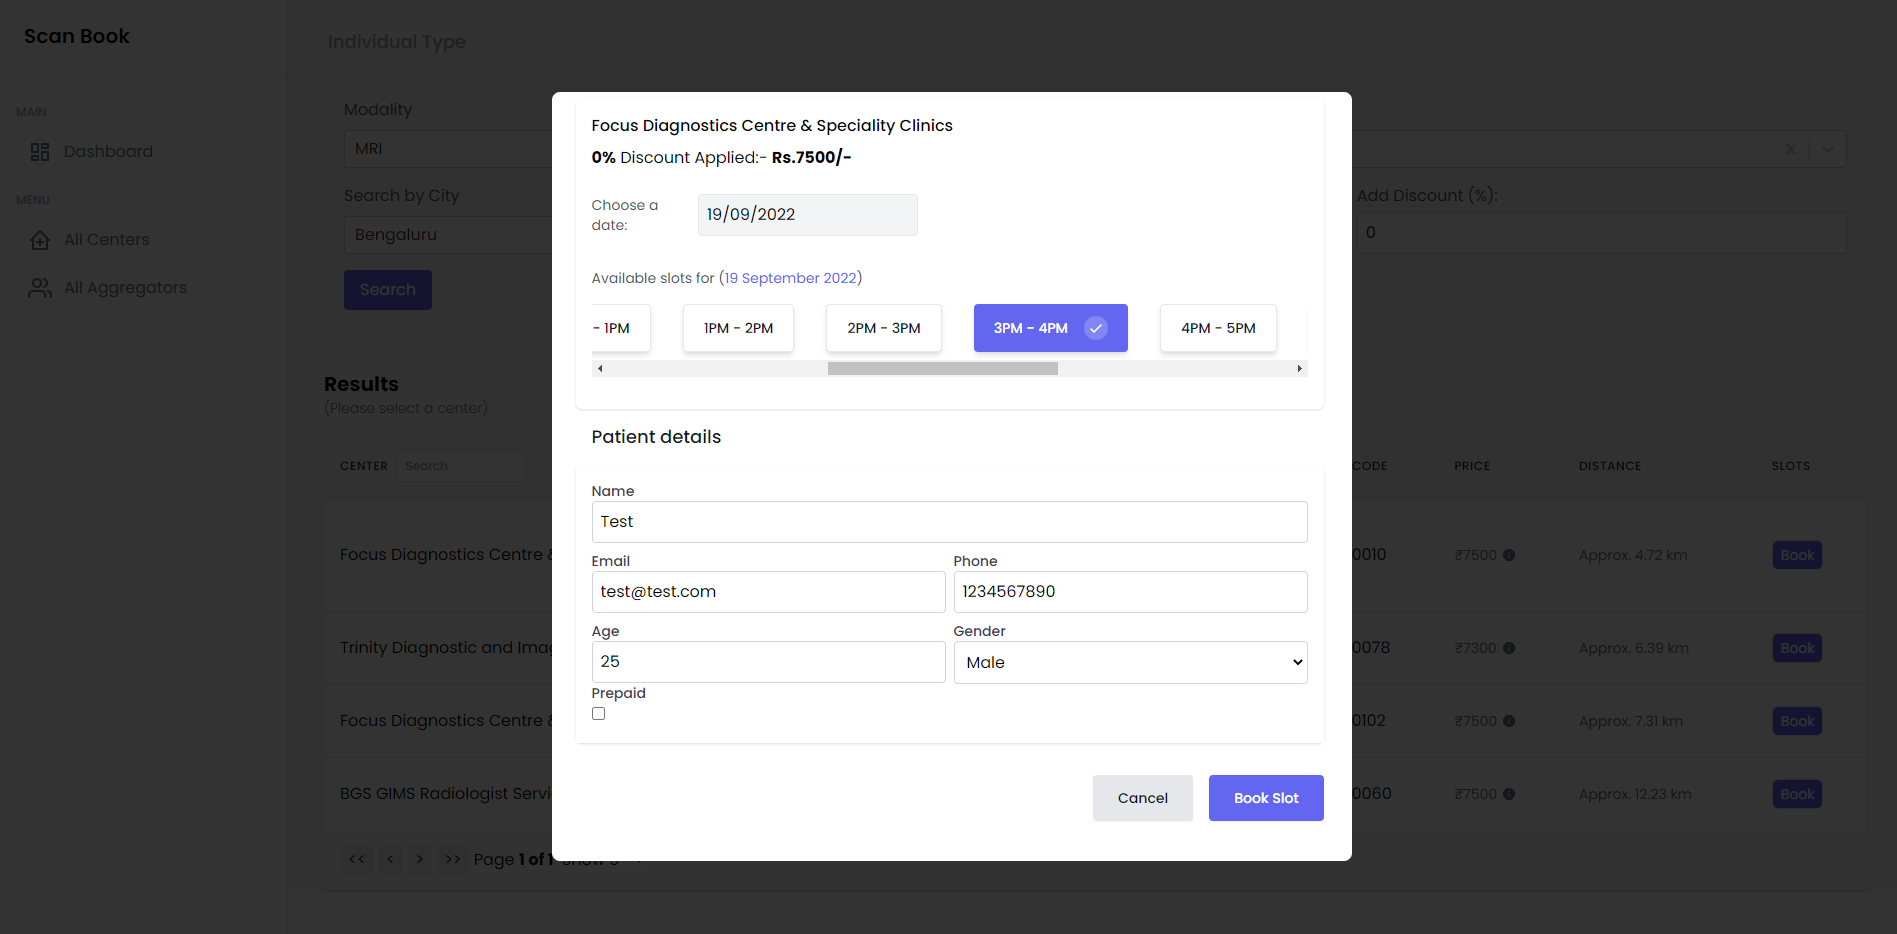1897x934 pixels.
Task: Click the info icon beside ₹7300 price
Action: click(x=1509, y=648)
